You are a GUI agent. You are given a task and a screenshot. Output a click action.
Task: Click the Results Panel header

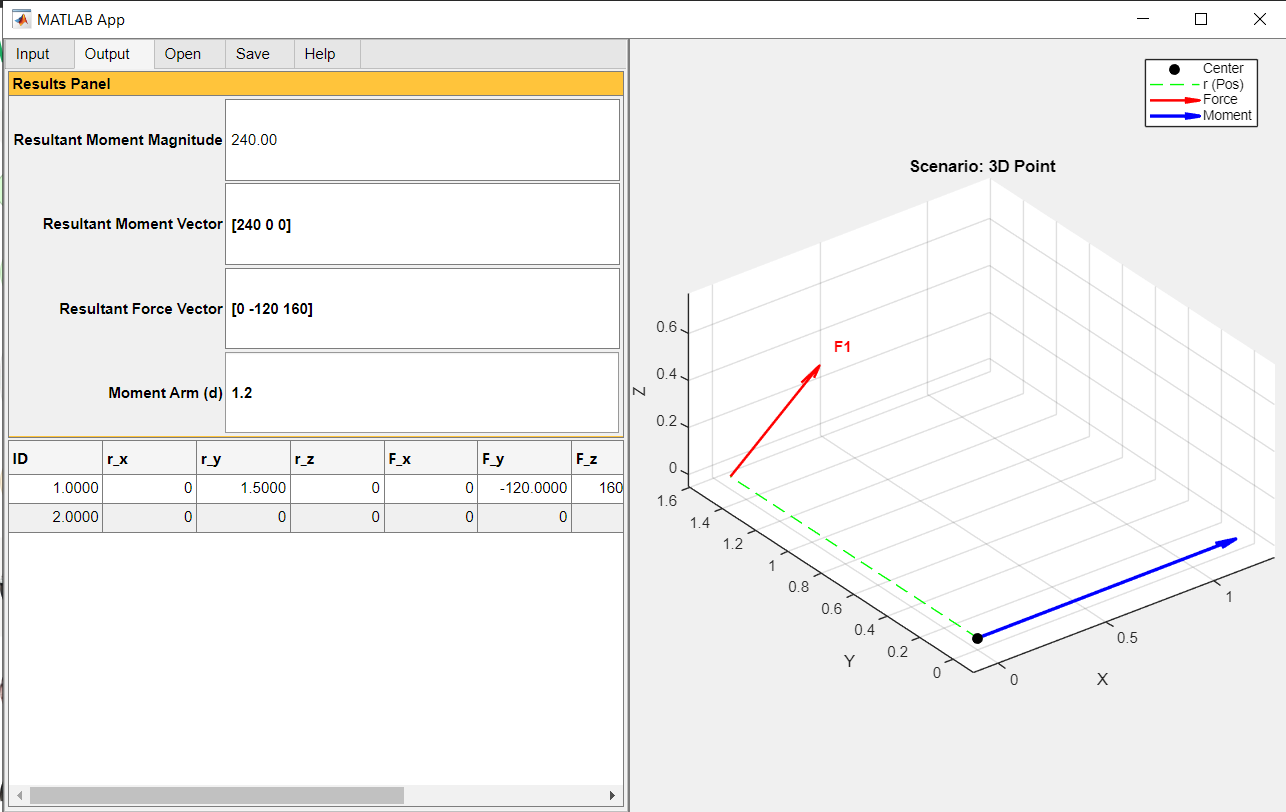coord(316,84)
